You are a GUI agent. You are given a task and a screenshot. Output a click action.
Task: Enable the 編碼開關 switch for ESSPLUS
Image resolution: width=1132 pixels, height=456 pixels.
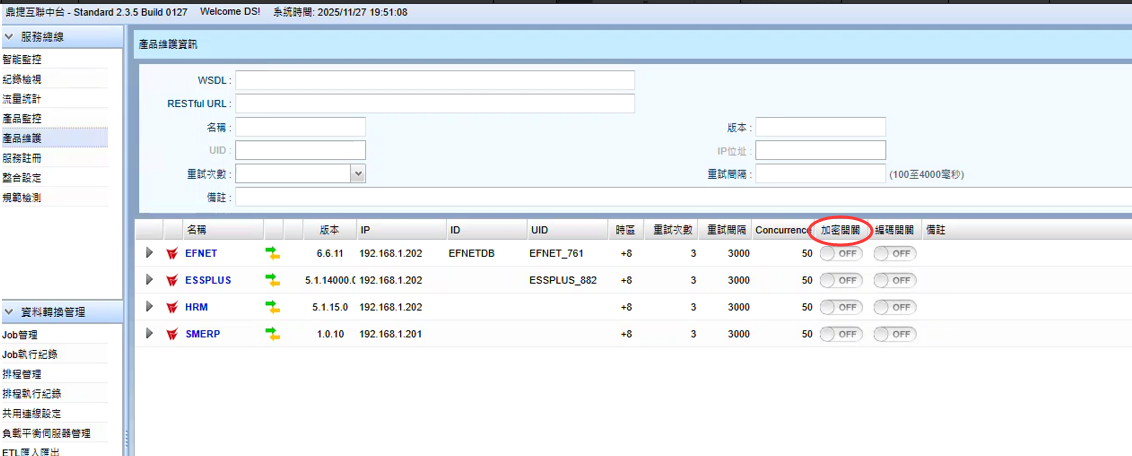pyautogui.click(x=894, y=281)
